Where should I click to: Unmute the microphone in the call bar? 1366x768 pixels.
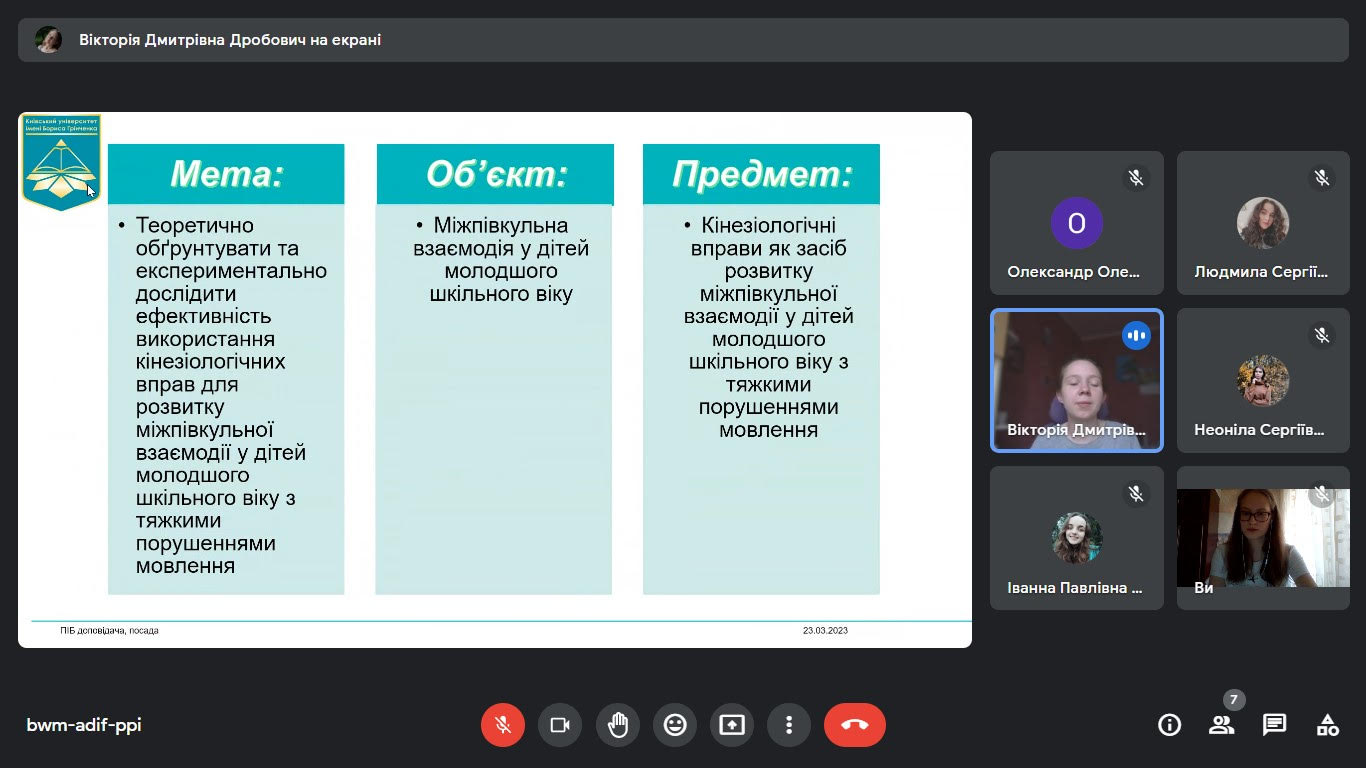point(503,725)
